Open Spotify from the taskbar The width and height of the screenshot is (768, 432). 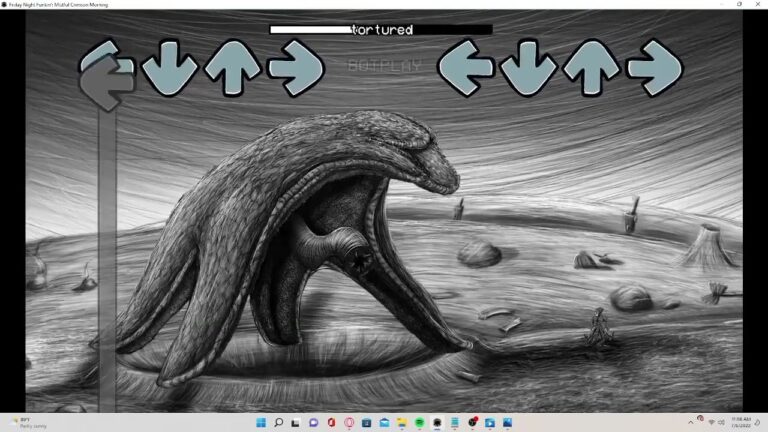point(419,422)
